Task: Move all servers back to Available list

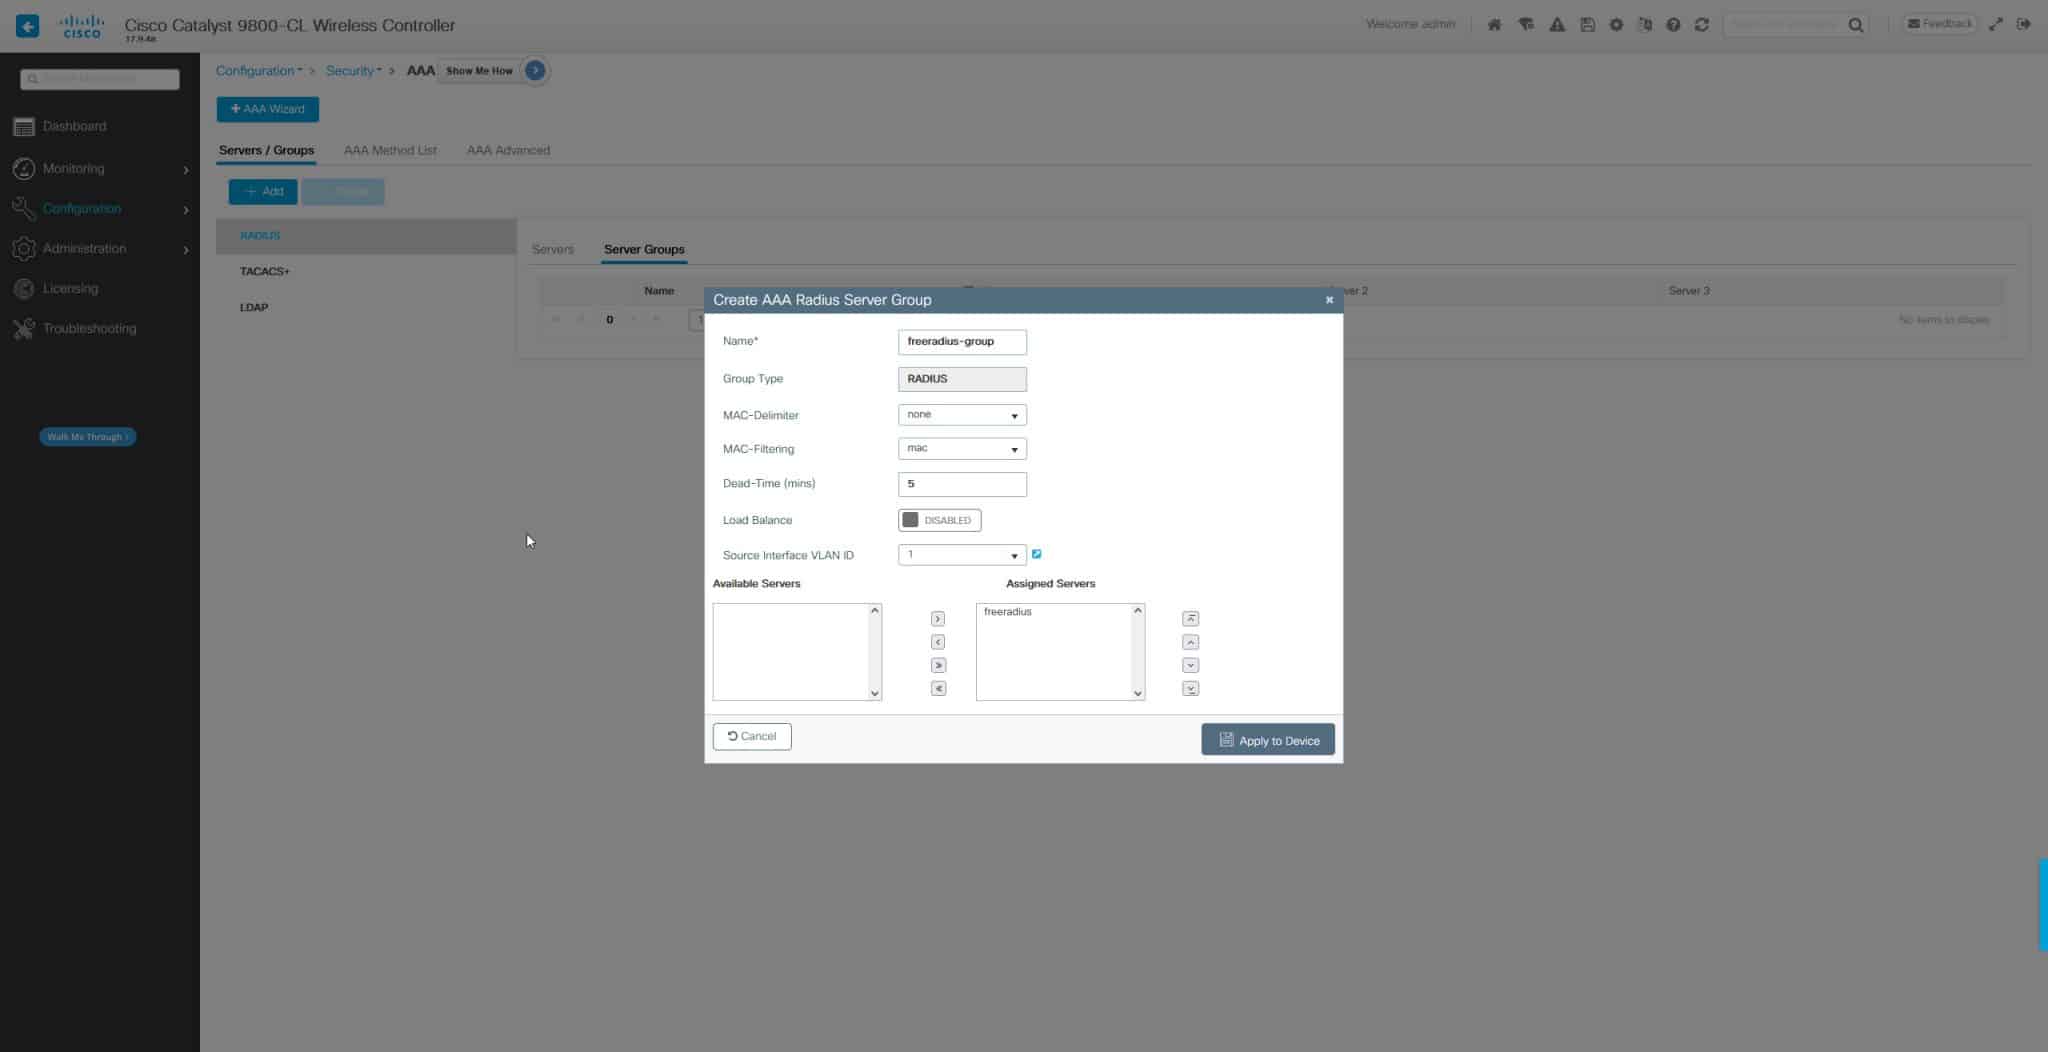Action: click(938, 688)
